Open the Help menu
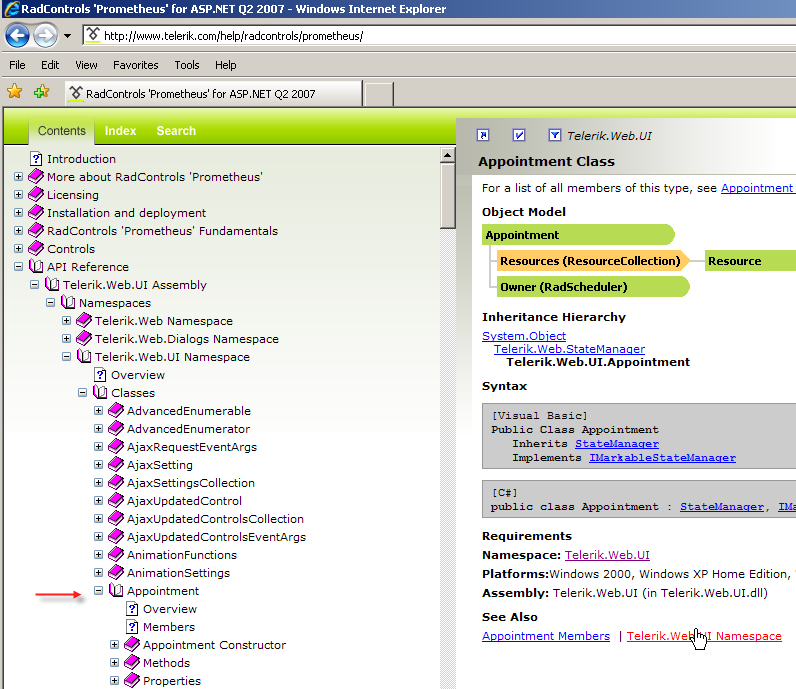The height and width of the screenshot is (689, 796). tap(225, 65)
